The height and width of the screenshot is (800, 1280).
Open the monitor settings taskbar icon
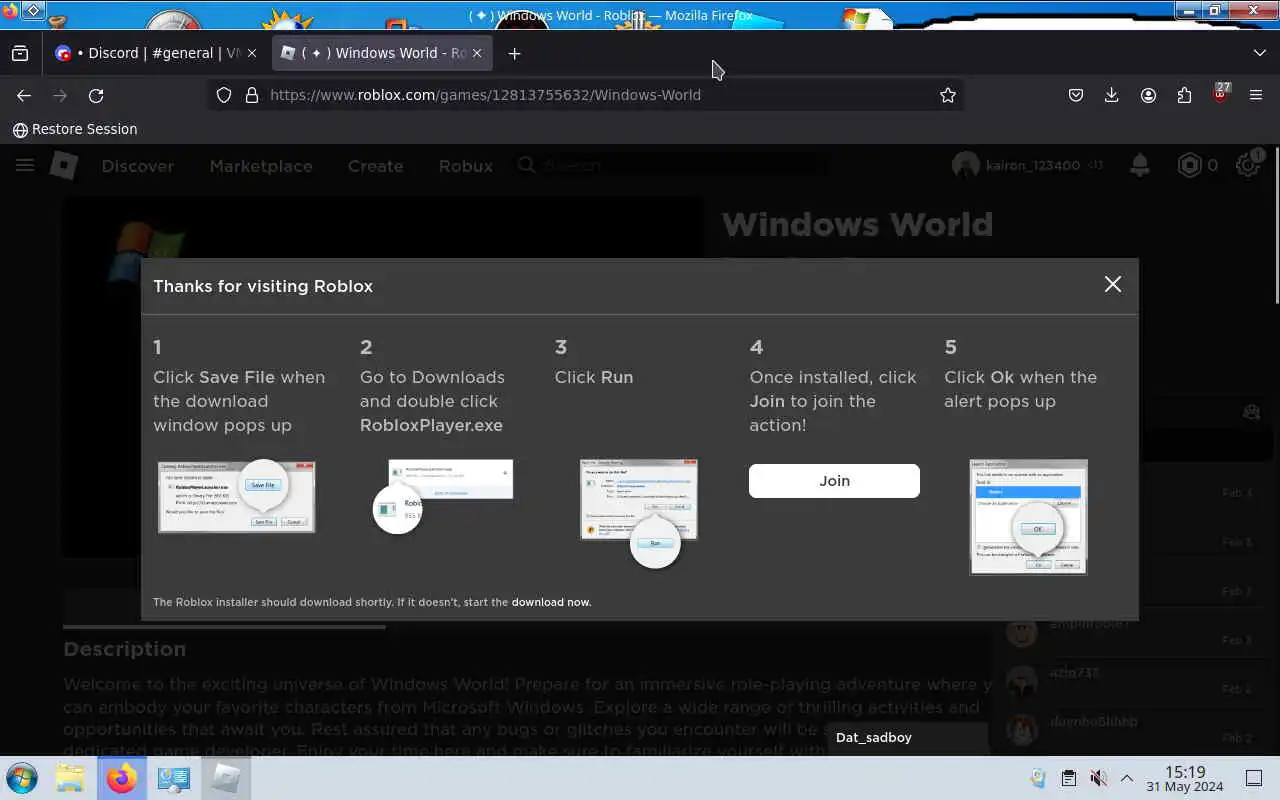point(173,778)
